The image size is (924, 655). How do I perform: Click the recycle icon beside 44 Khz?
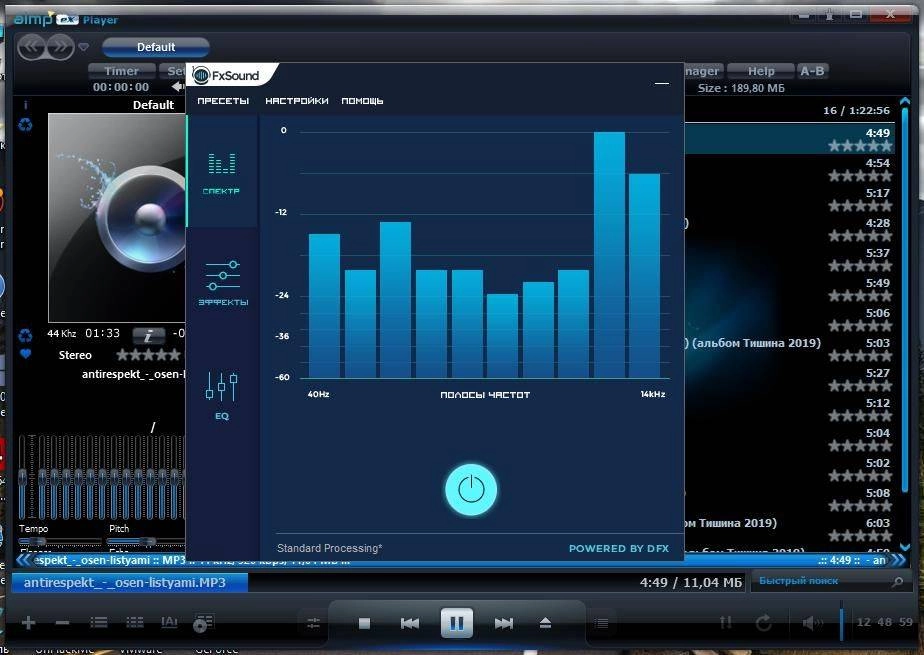(x=25, y=335)
